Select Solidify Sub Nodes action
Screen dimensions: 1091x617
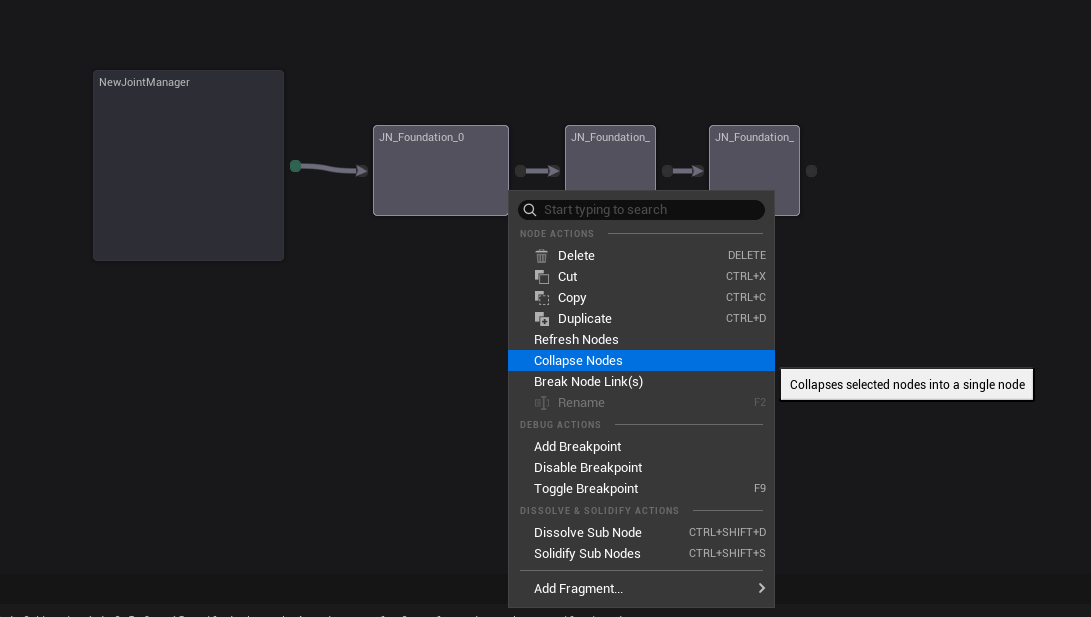point(587,554)
